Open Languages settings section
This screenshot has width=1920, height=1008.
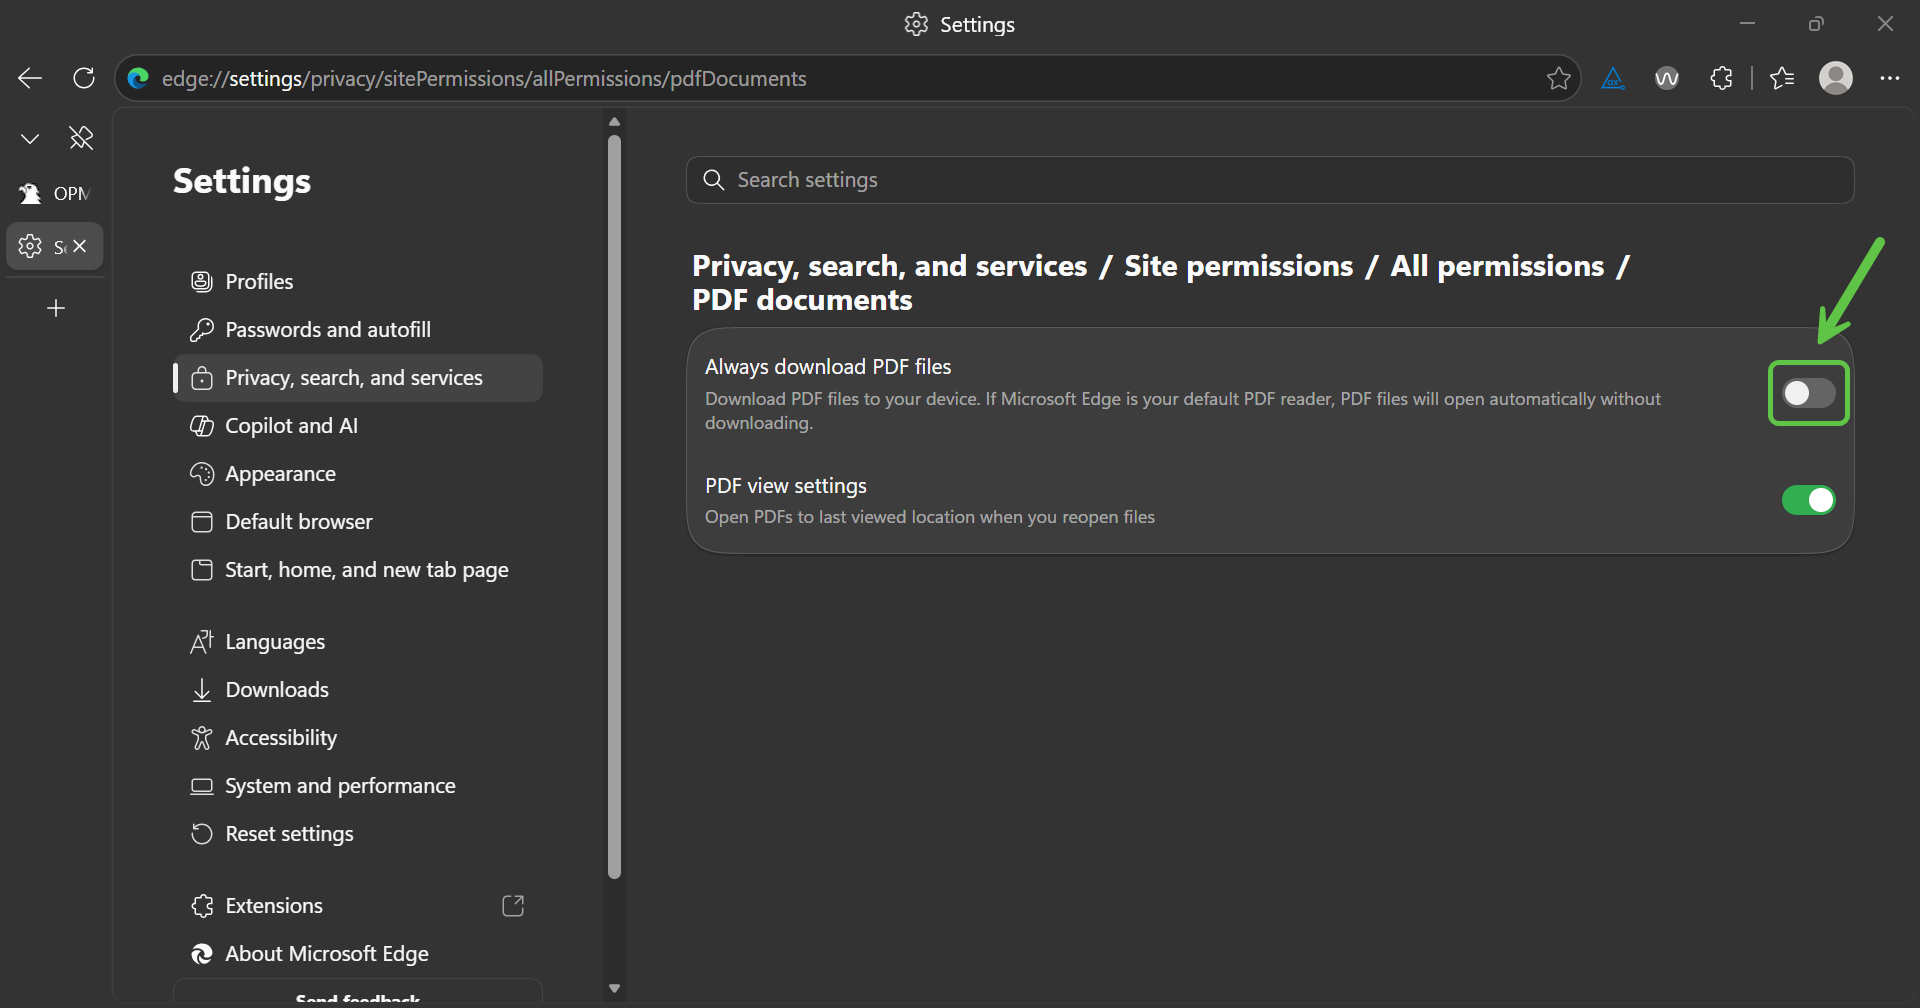[x=358, y=642]
